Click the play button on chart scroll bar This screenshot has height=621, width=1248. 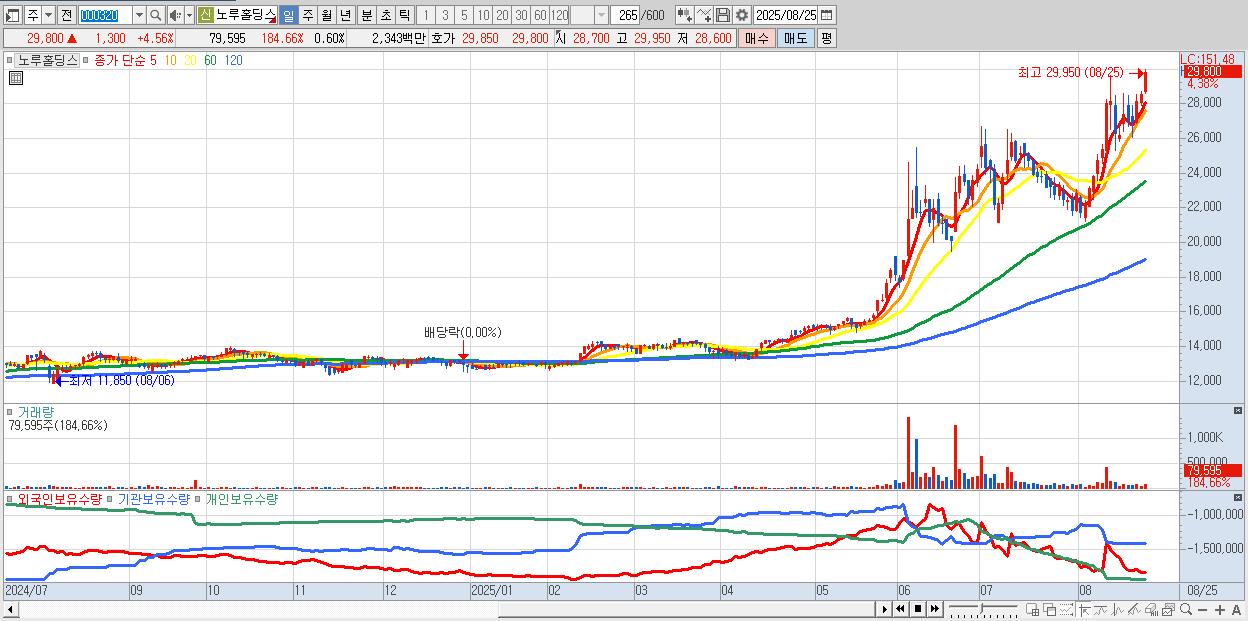click(884, 609)
